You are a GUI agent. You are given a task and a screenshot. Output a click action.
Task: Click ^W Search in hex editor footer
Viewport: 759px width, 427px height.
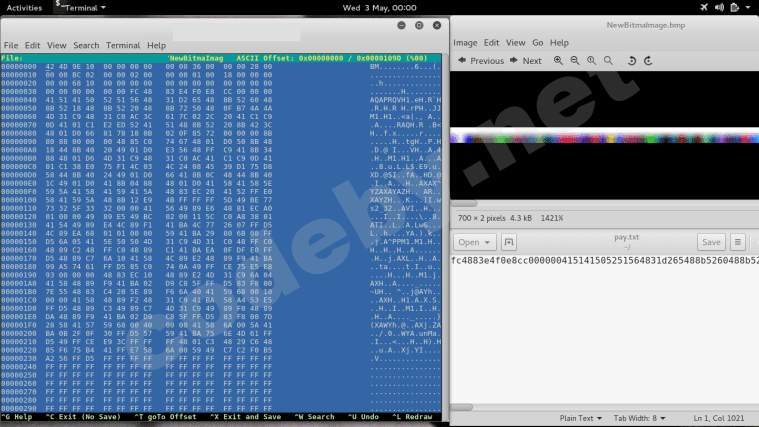click(314, 416)
